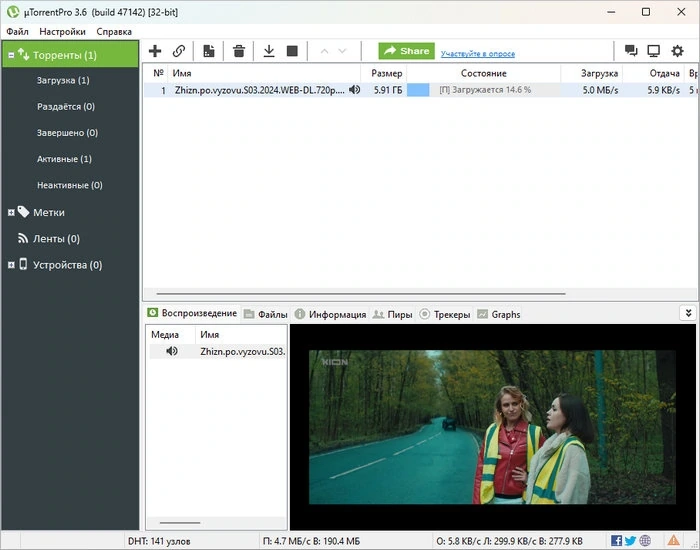This screenshot has height=550, width=700.
Task: Collapse the Торренты tree node
Action: click(11, 55)
